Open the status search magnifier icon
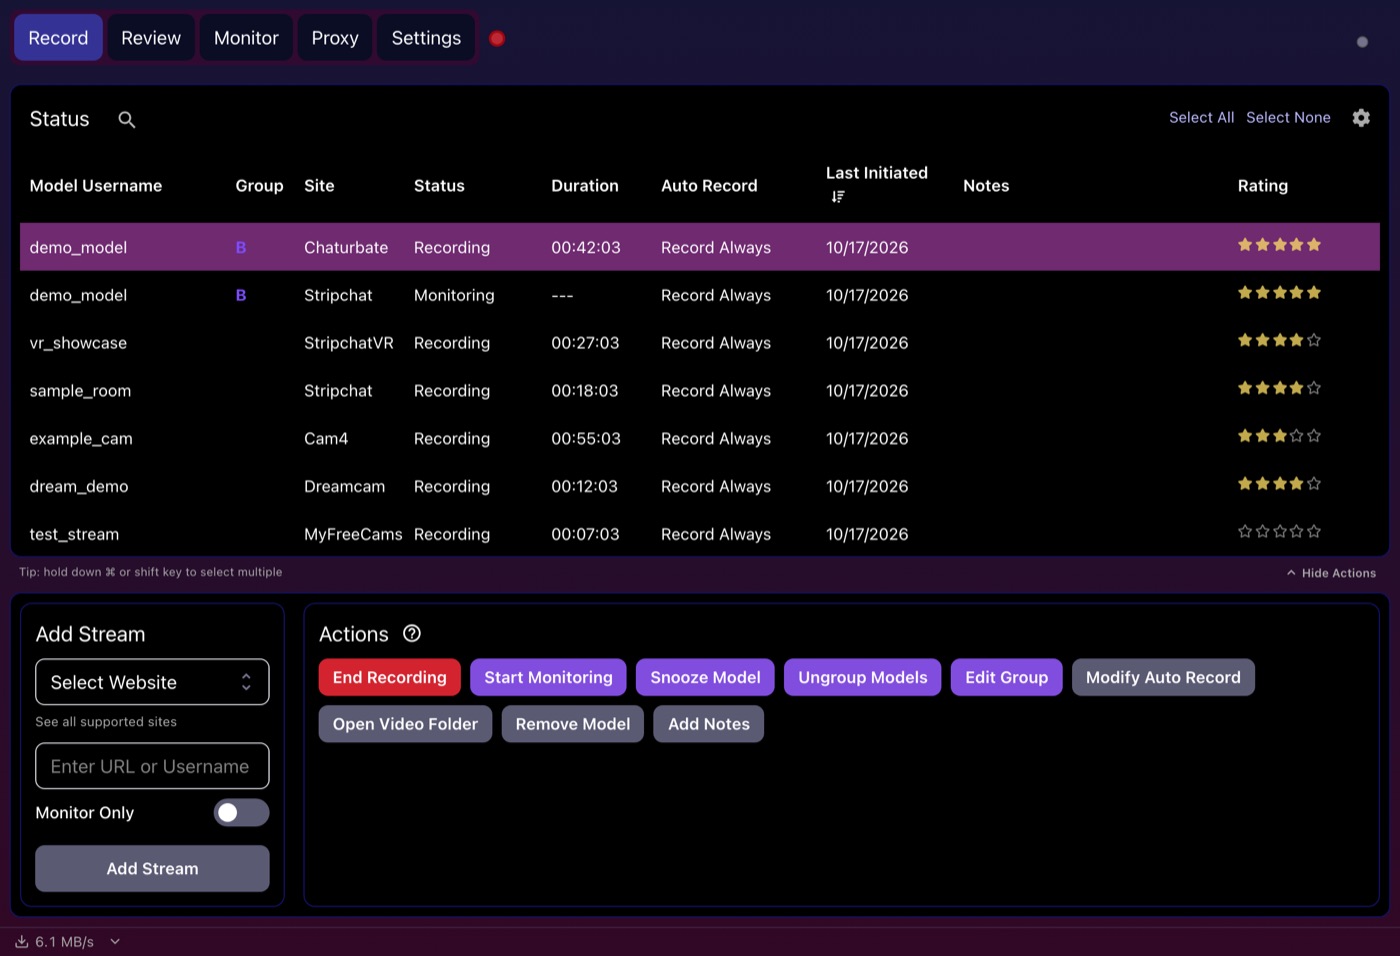Image resolution: width=1400 pixels, height=956 pixels. [126, 119]
